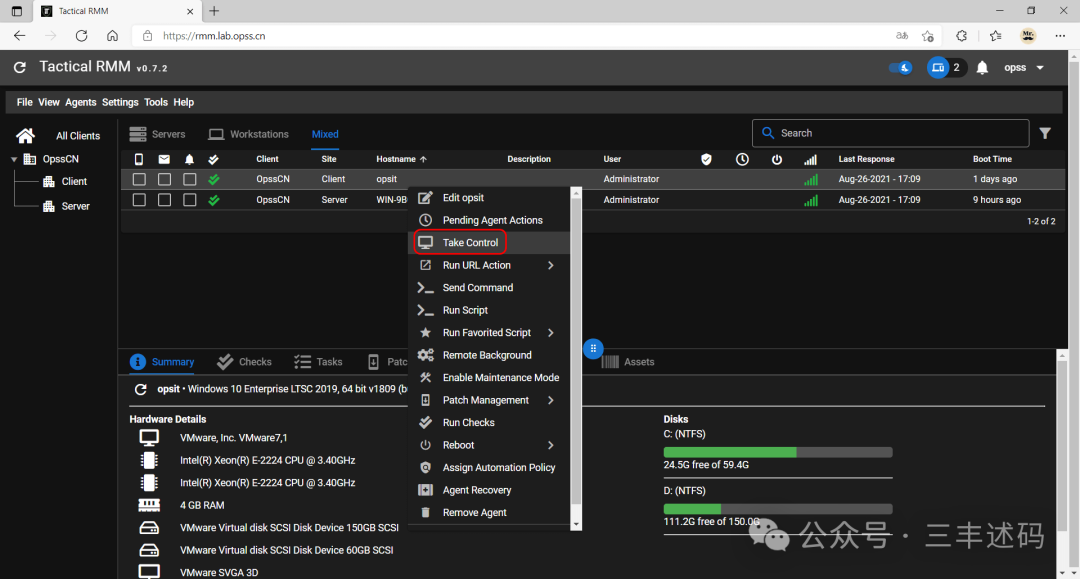
Task: Switch to the Servers tab
Action: click(x=158, y=134)
